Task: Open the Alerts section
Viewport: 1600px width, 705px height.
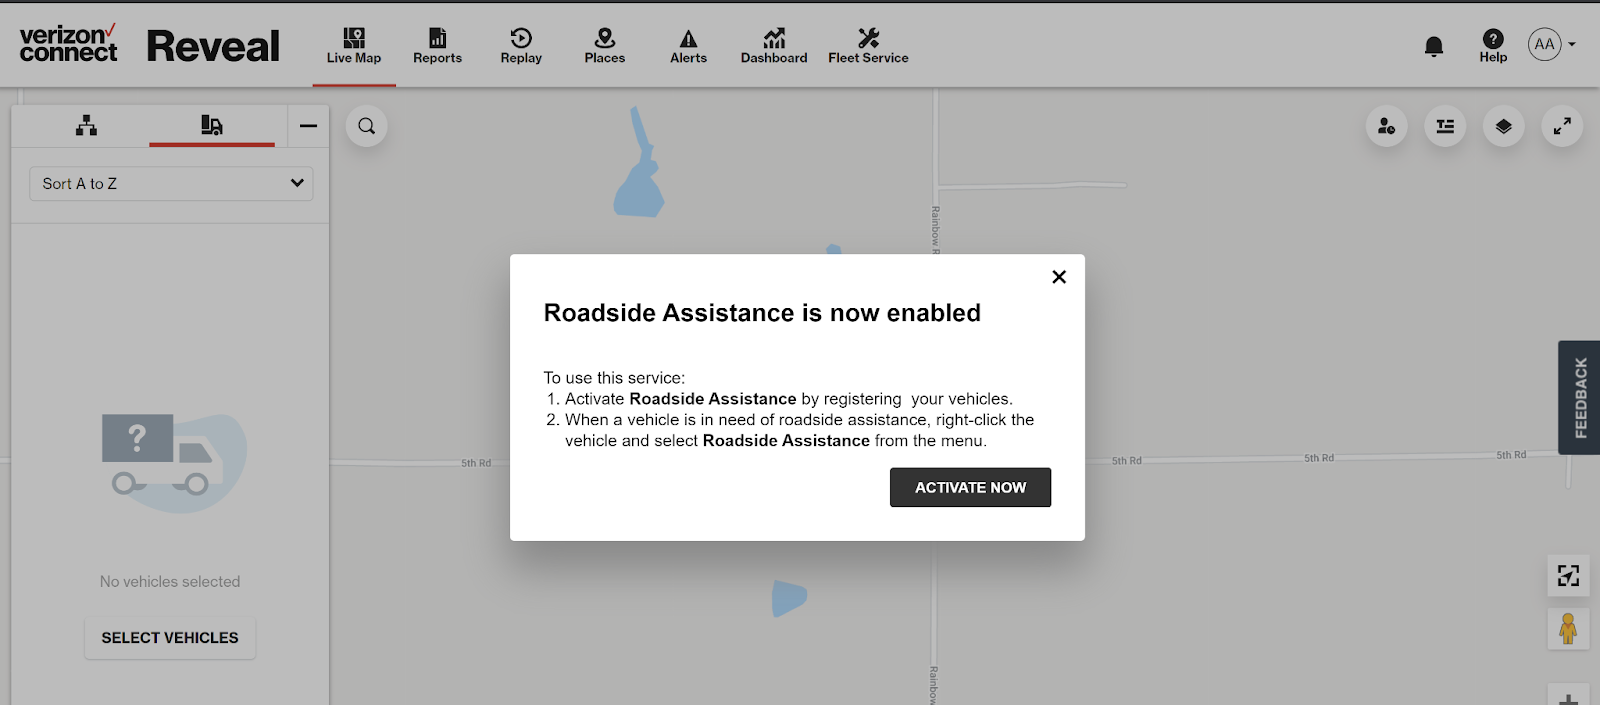Action: (688, 46)
